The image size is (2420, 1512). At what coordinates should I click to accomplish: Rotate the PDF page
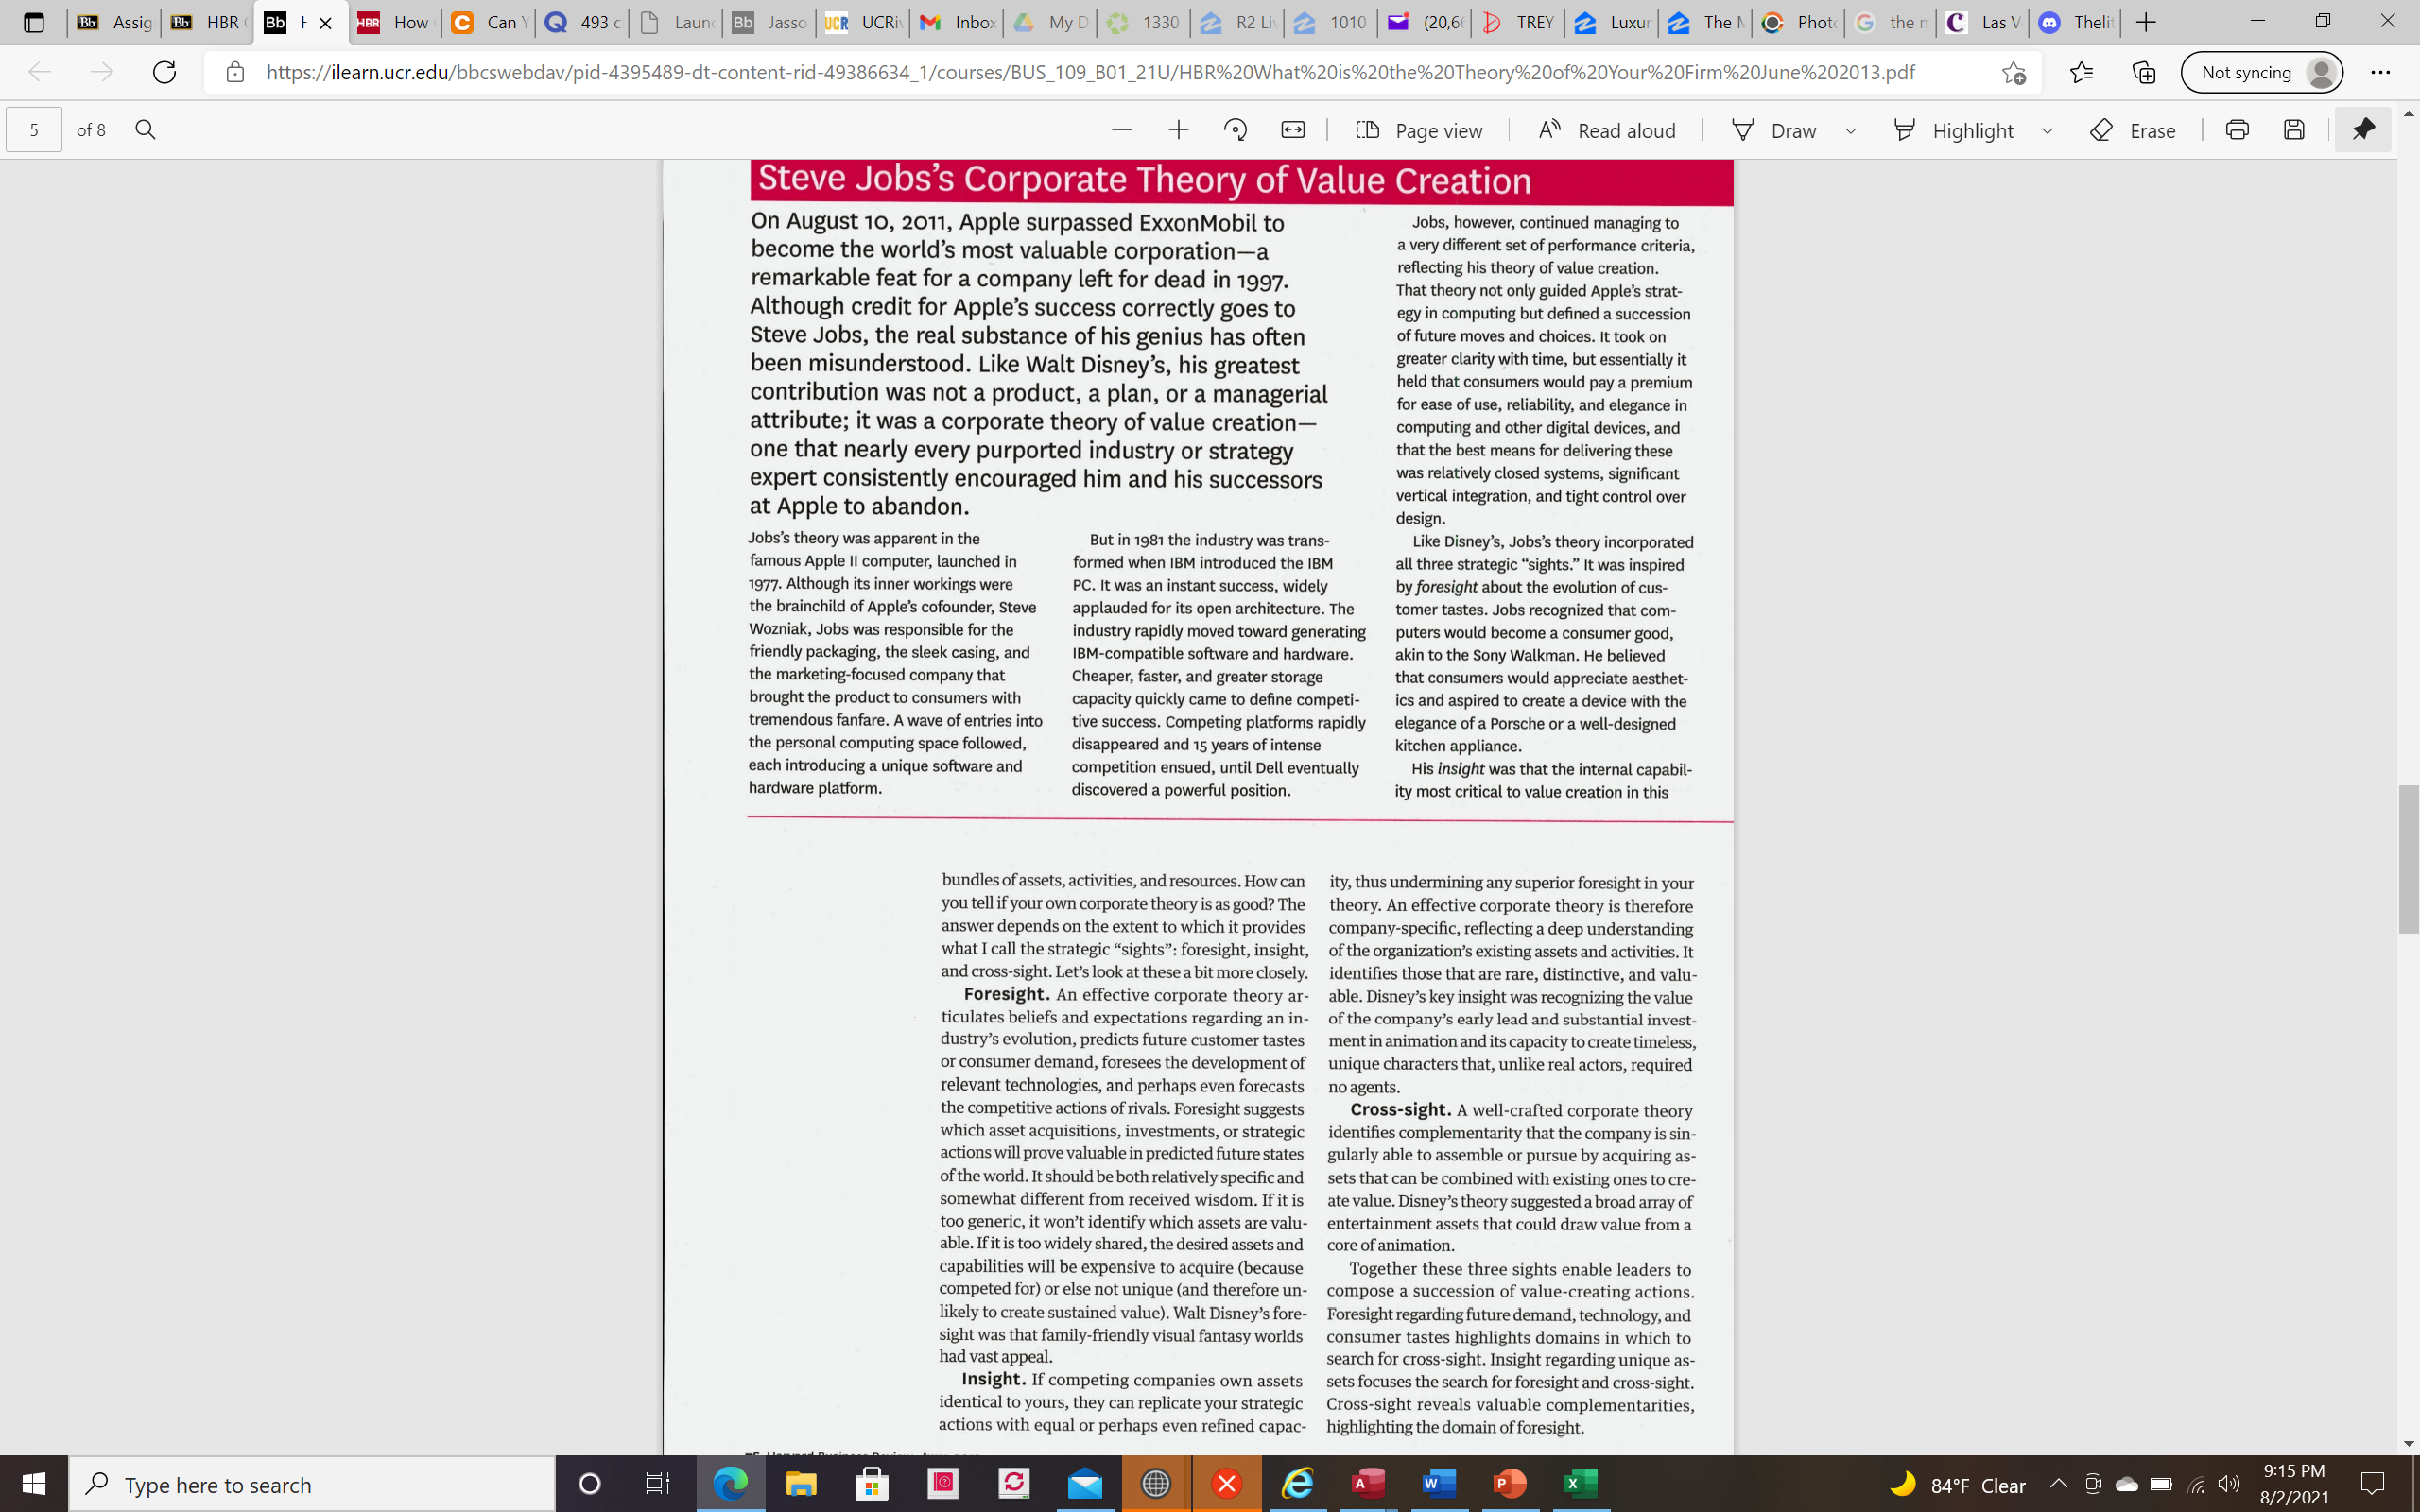tap(1235, 130)
